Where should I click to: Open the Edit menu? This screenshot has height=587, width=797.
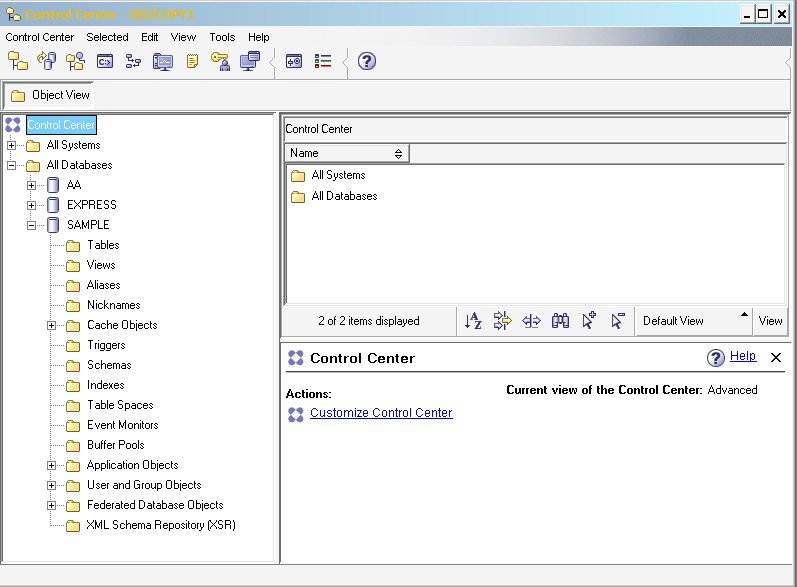pos(149,37)
